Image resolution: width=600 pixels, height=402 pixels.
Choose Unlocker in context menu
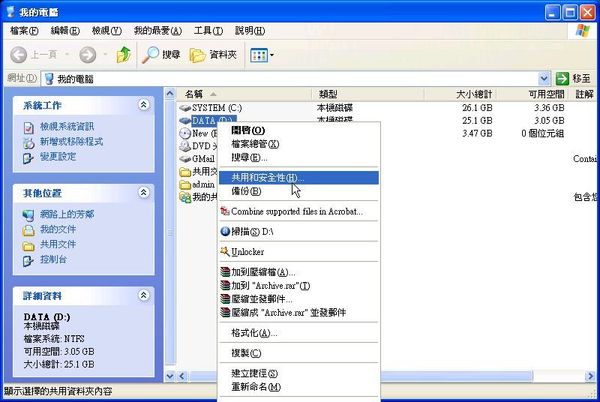tap(299, 252)
